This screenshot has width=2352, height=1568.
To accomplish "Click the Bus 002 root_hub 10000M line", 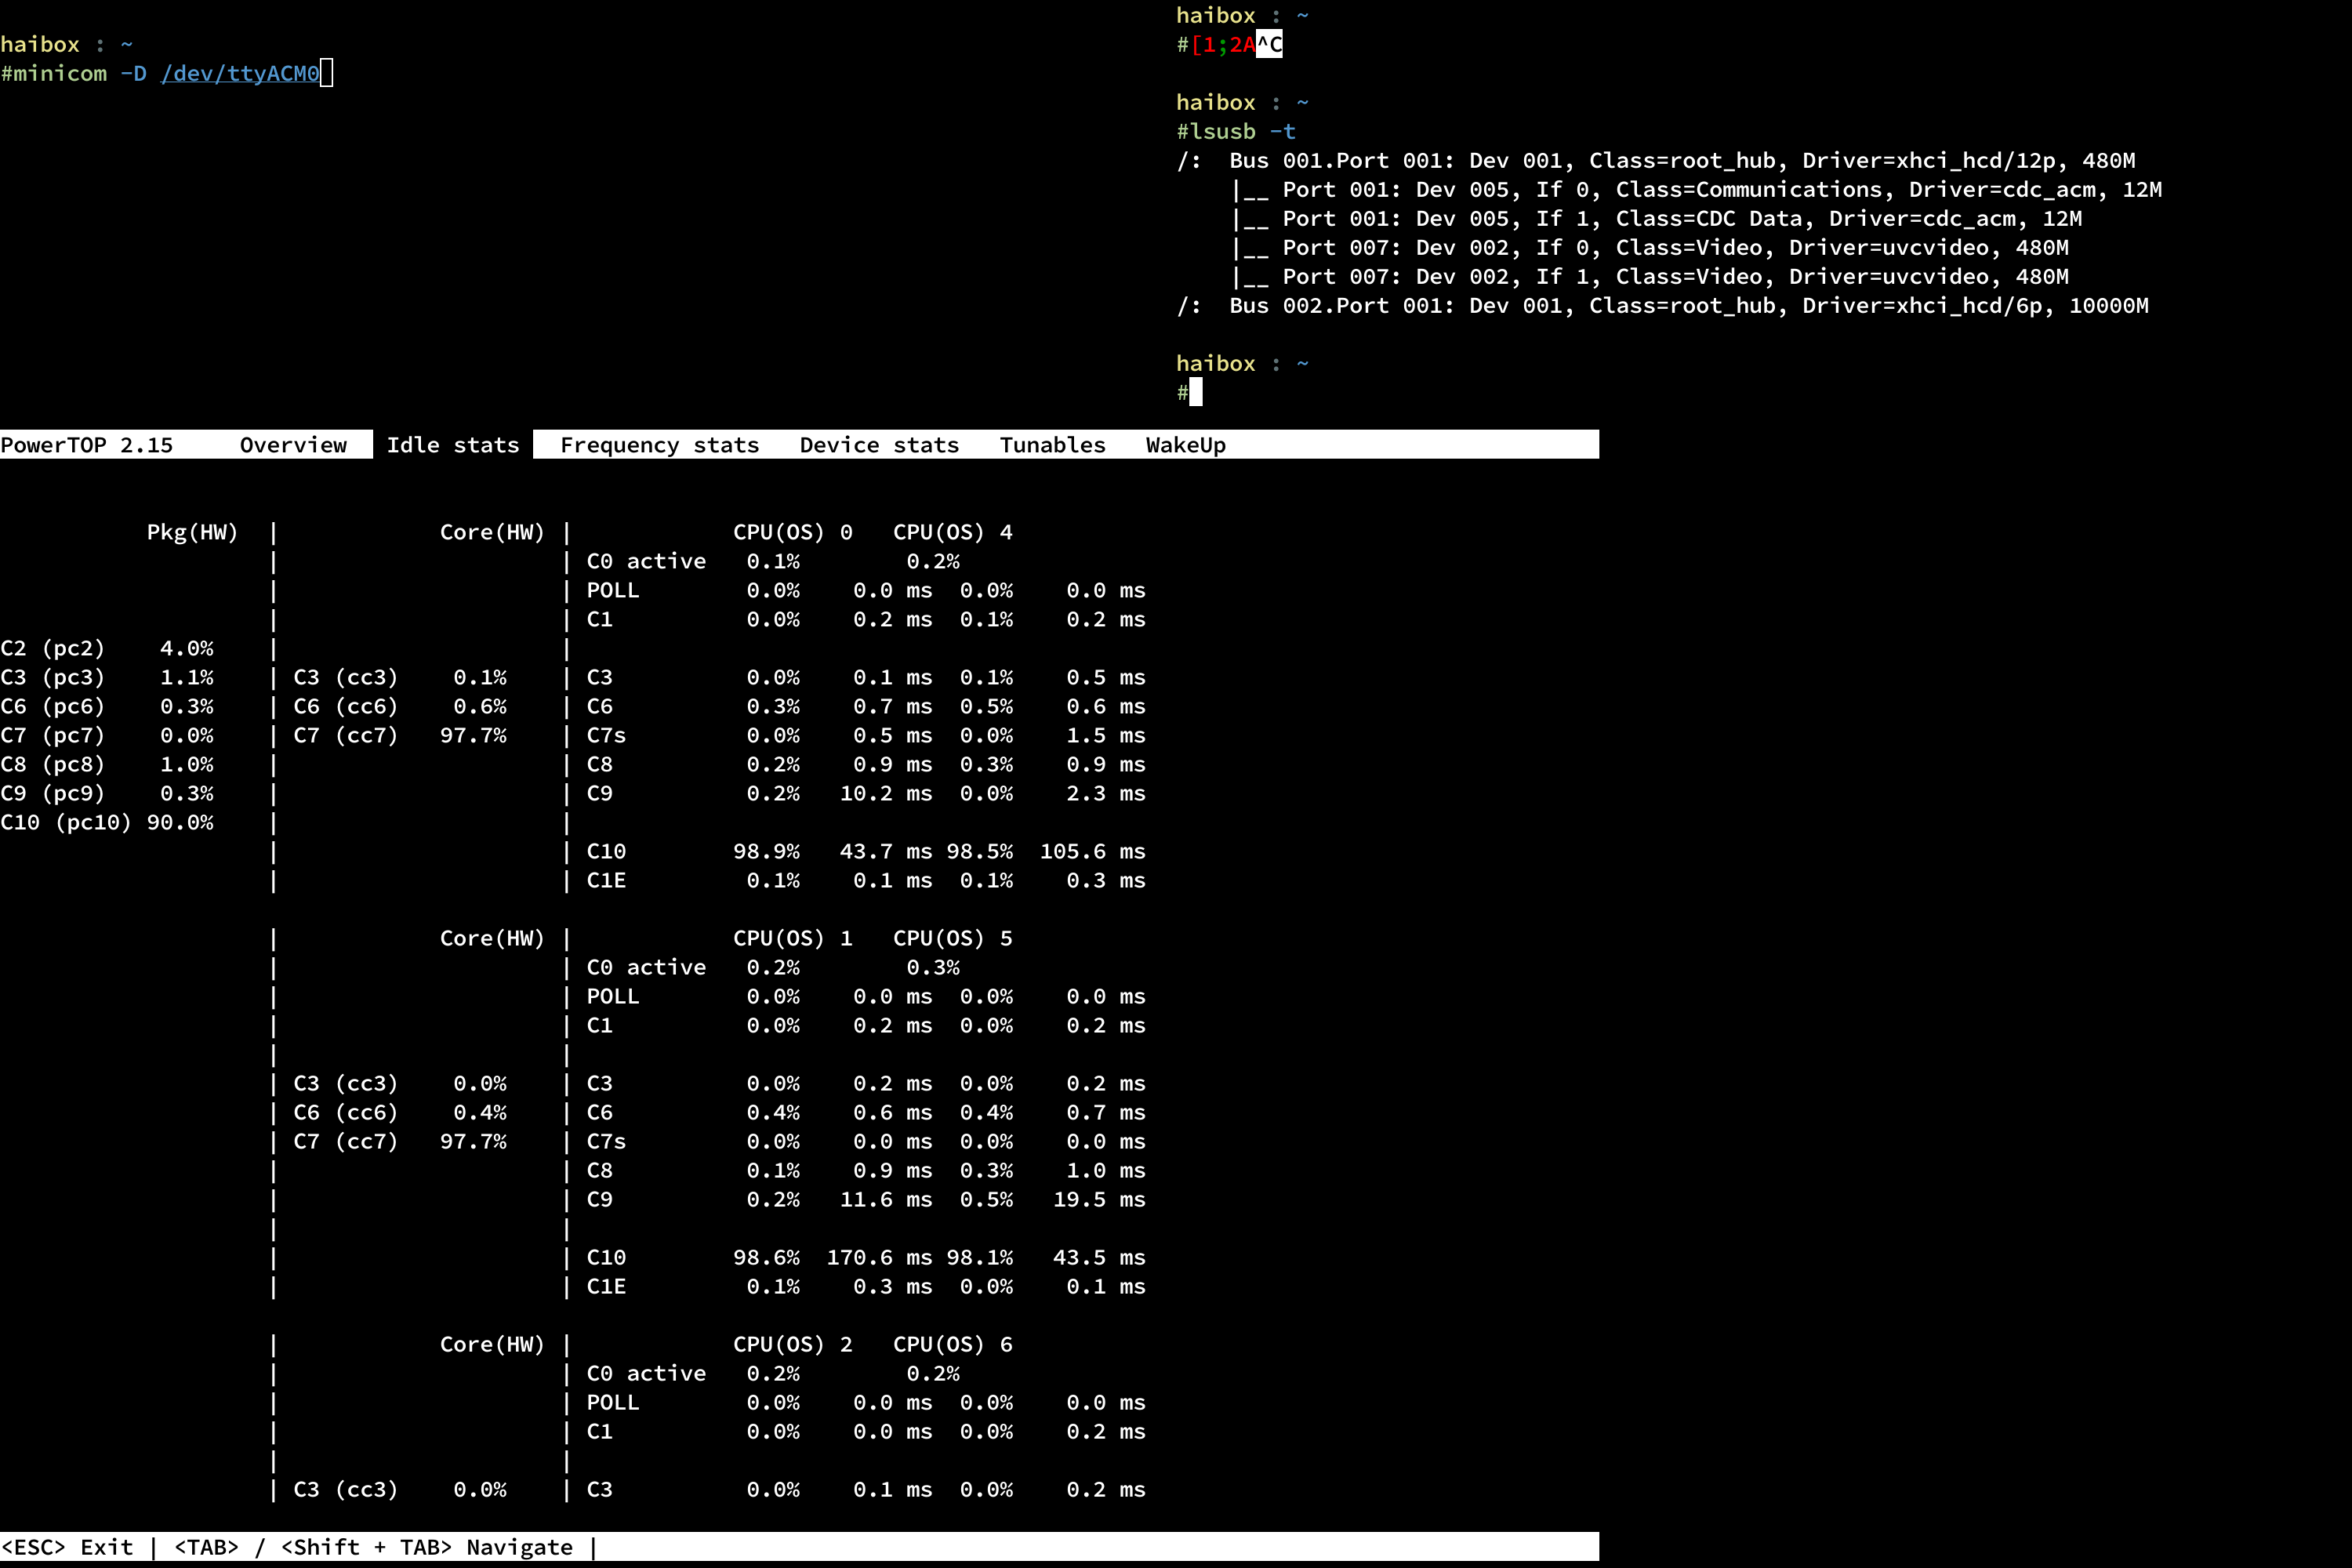I will coord(1662,305).
